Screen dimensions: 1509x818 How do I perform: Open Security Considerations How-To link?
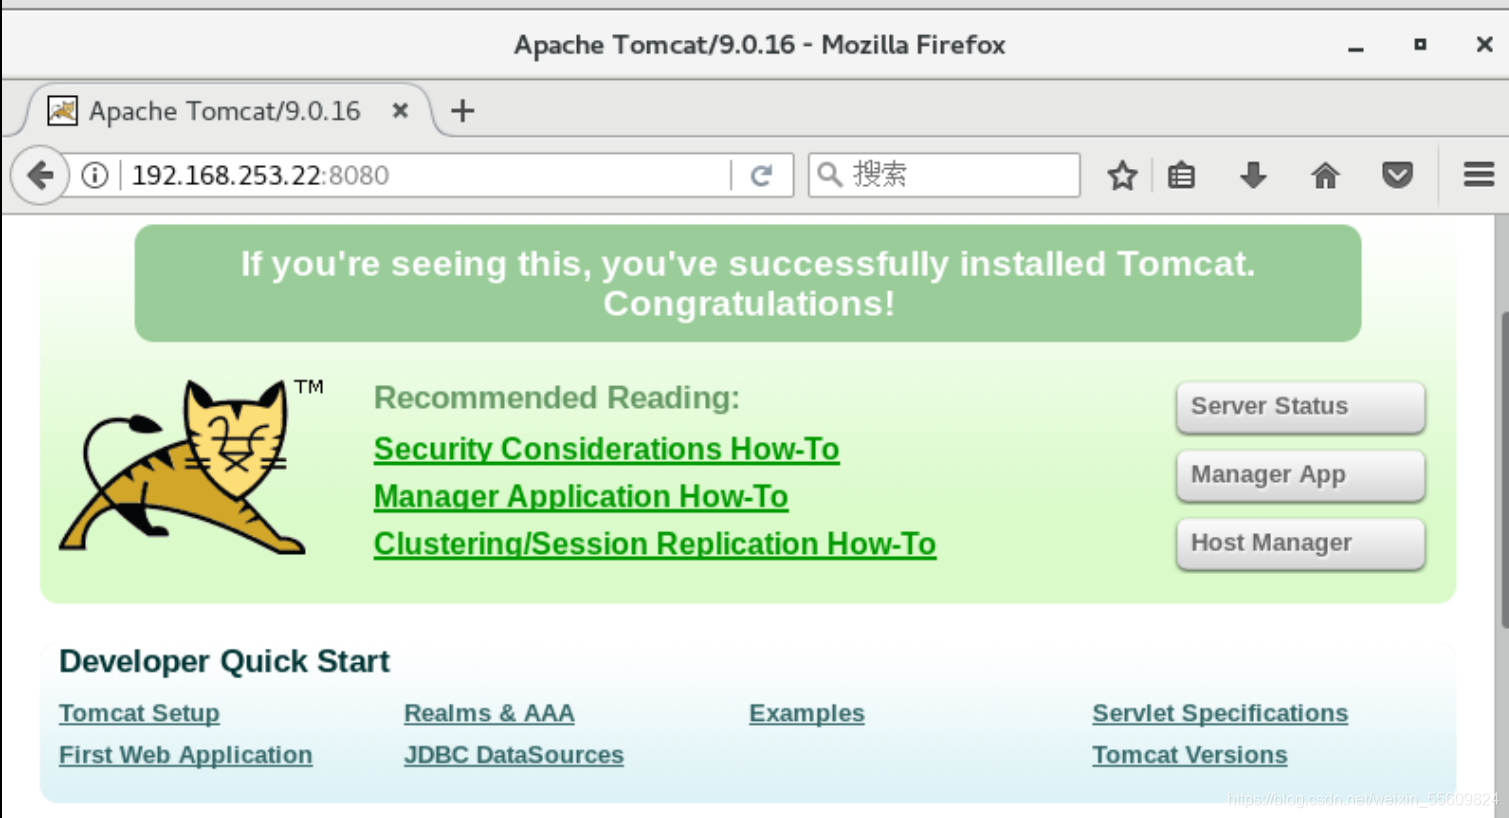[x=606, y=449]
